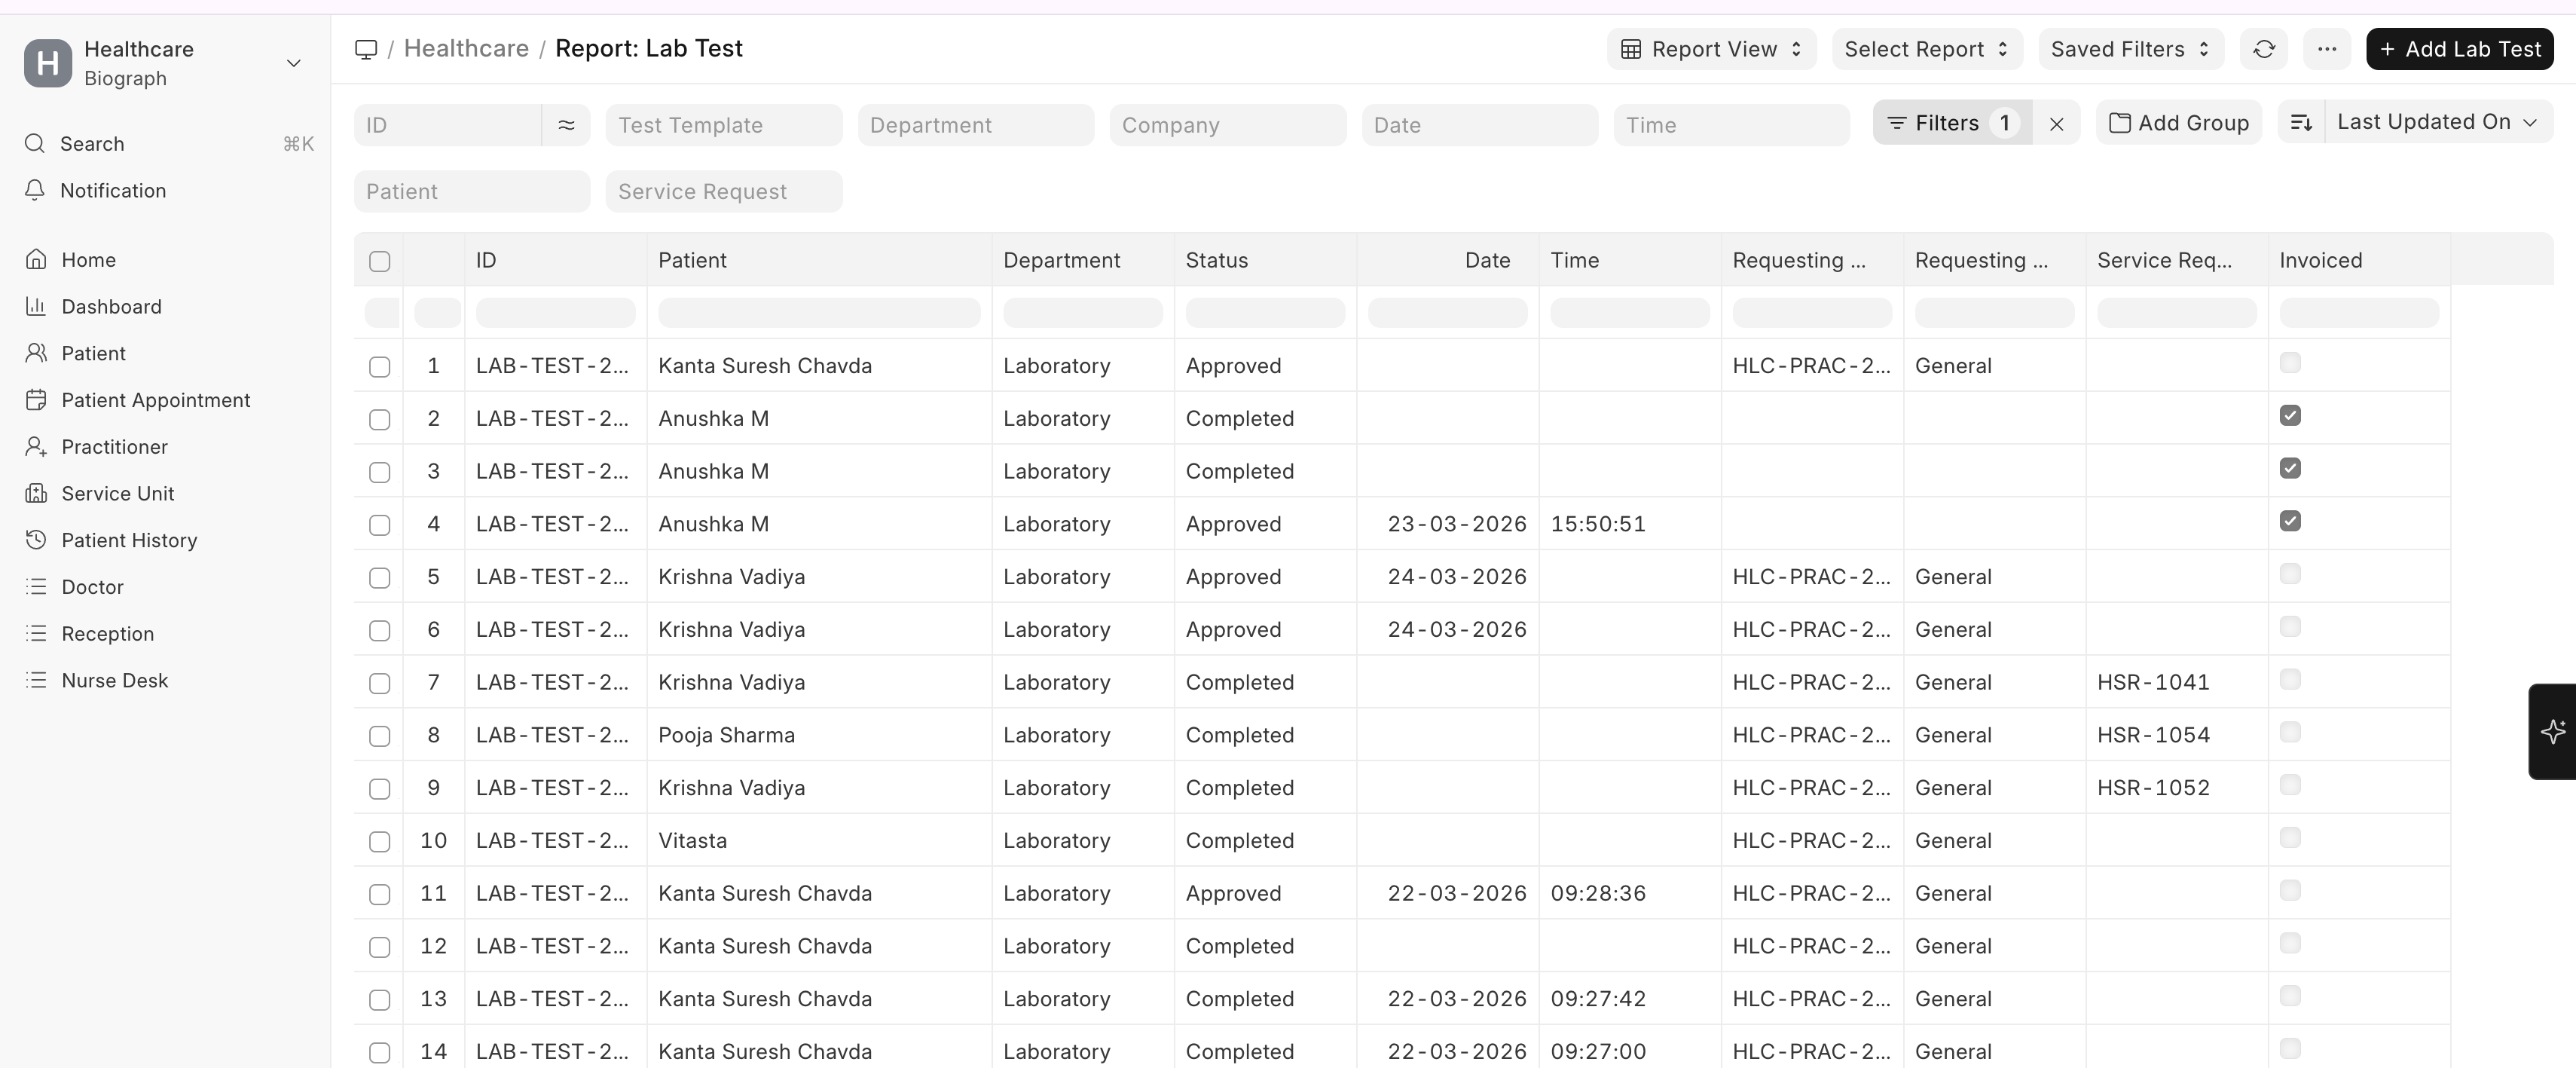
Task: Clear the applied filter with X
Action: click(x=2056, y=123)
